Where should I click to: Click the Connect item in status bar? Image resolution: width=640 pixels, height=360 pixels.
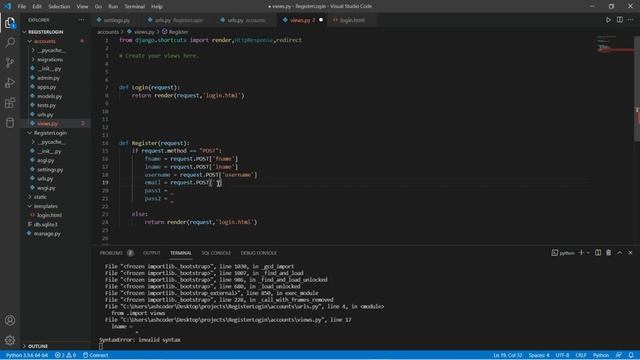[x=96, y=356]
